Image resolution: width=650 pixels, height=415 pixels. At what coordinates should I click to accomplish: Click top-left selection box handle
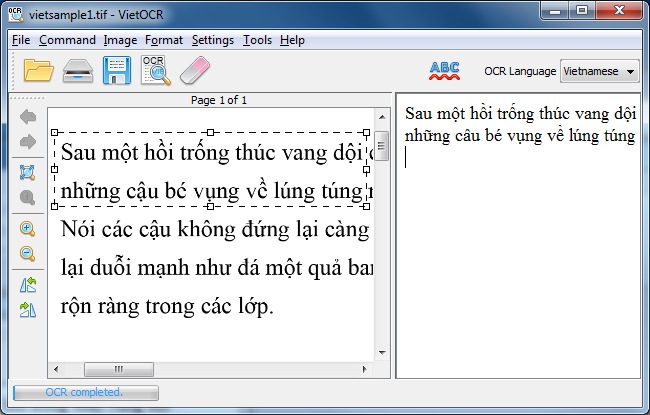(x=55, y=133)
